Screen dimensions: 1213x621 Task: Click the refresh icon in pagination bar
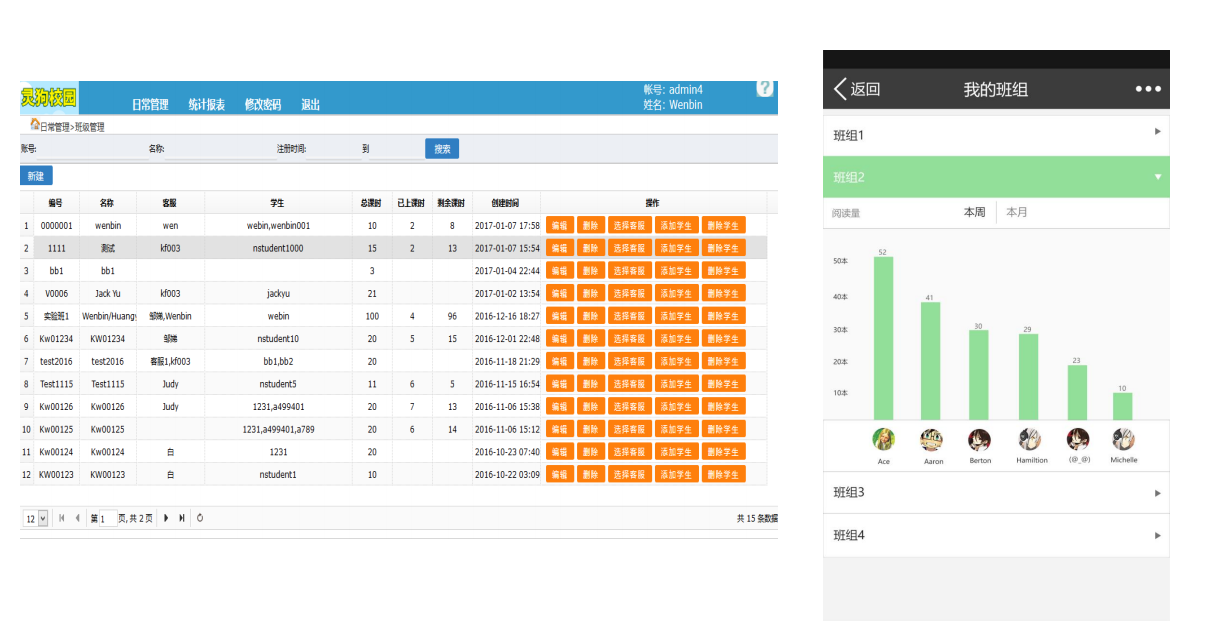tap(200, 518)
